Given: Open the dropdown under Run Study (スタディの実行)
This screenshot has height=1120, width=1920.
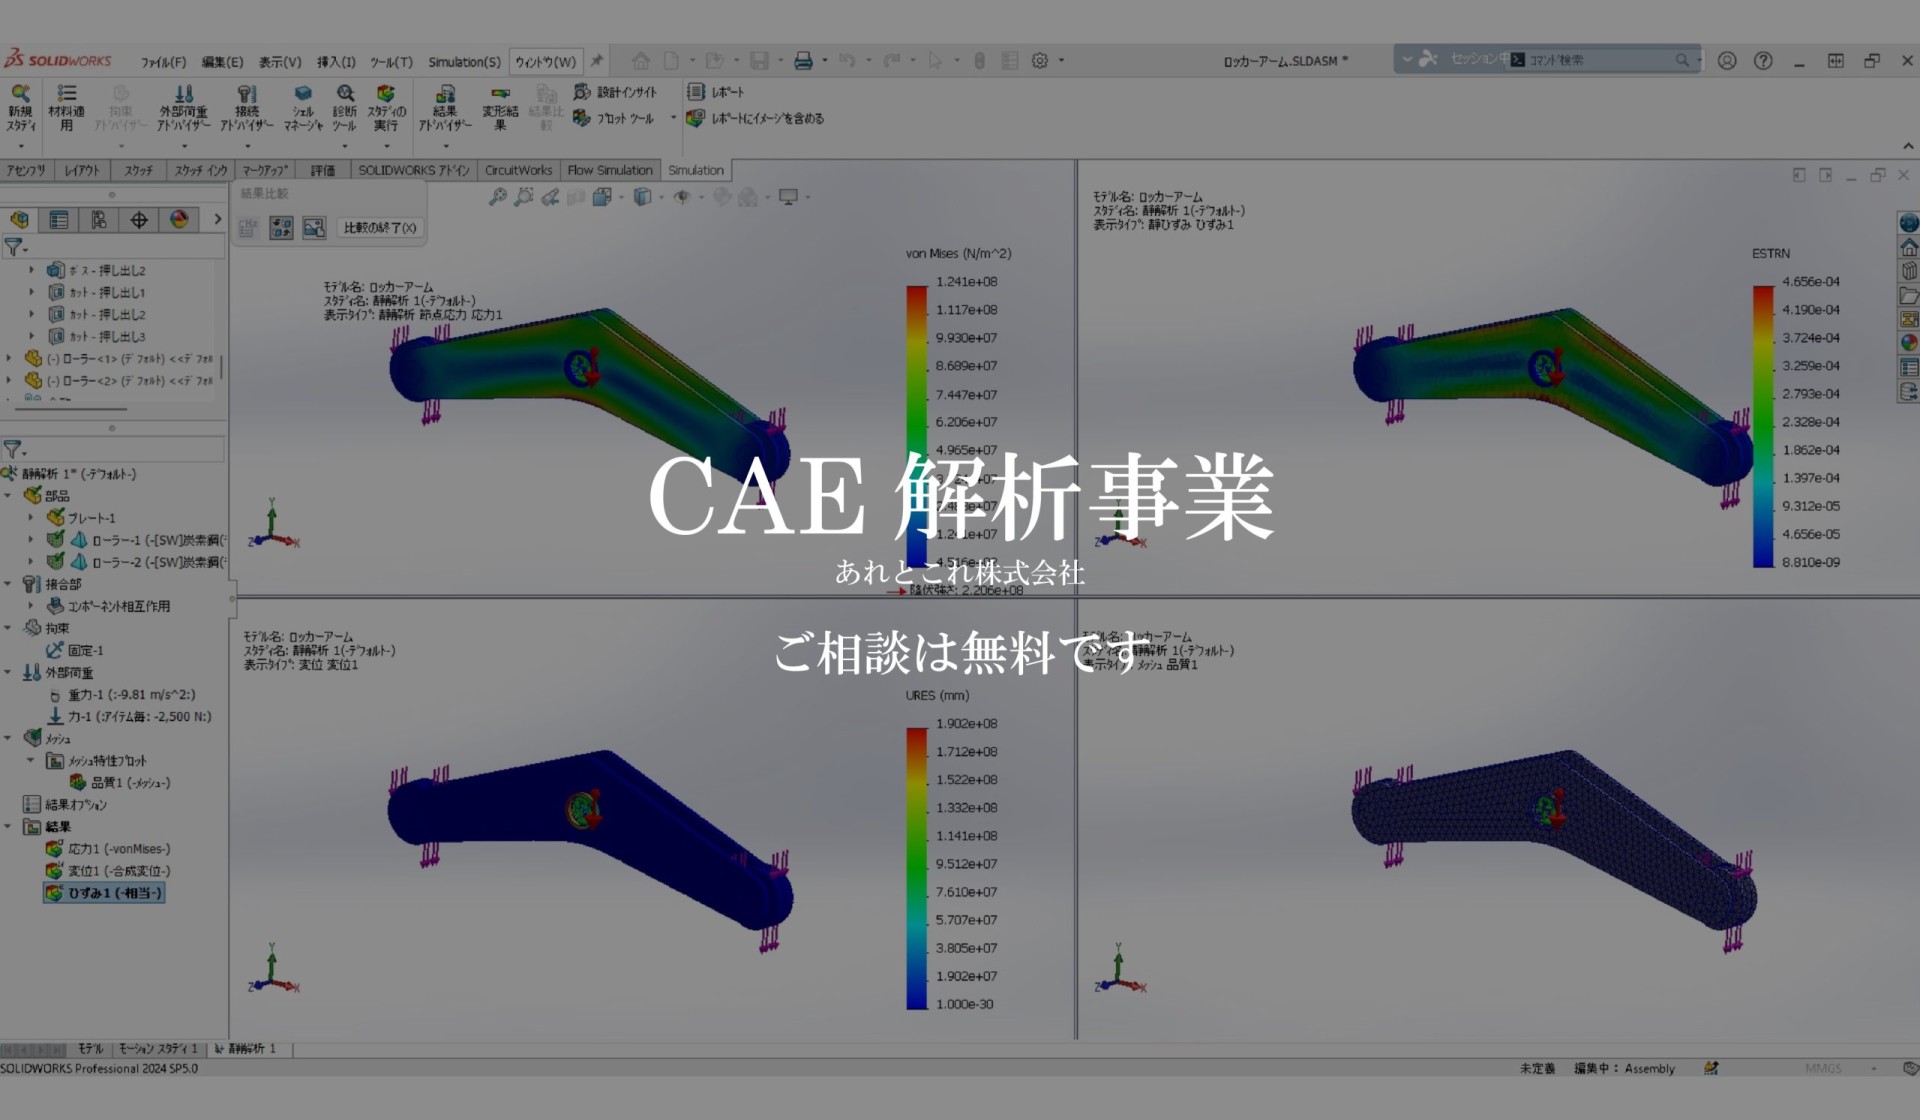Looking at the screenshot, I should [386, 146].
